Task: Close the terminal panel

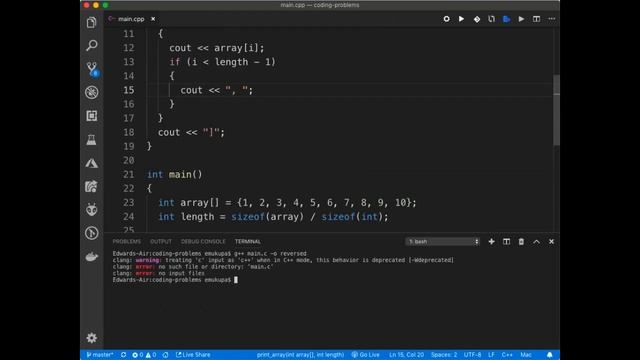Action: [x=551, y=242]
